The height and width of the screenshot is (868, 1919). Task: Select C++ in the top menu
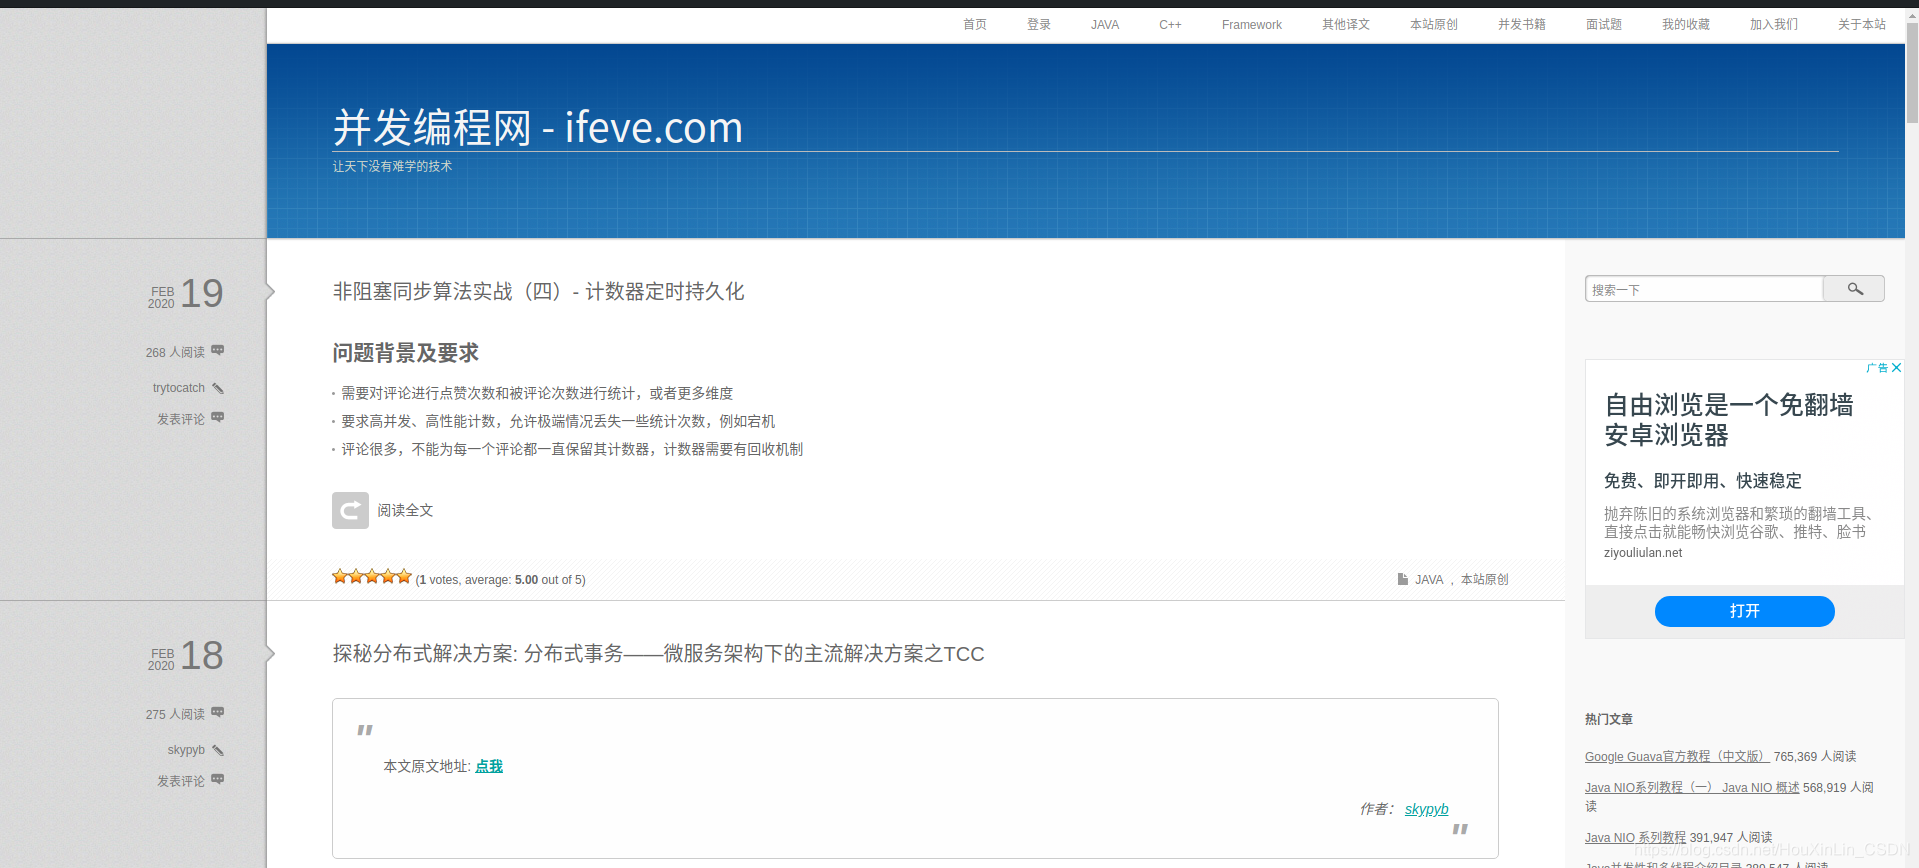1170,25
